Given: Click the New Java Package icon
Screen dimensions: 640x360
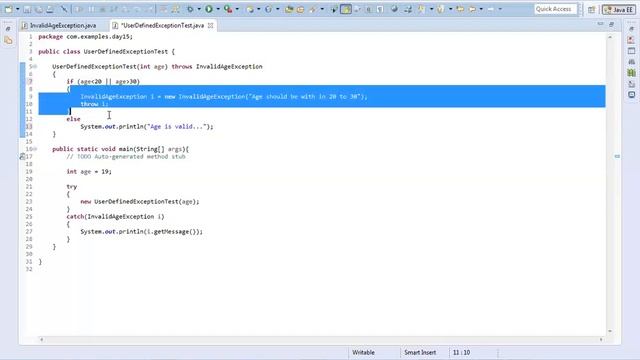Looking at the screenshot, I should point(250,9).
